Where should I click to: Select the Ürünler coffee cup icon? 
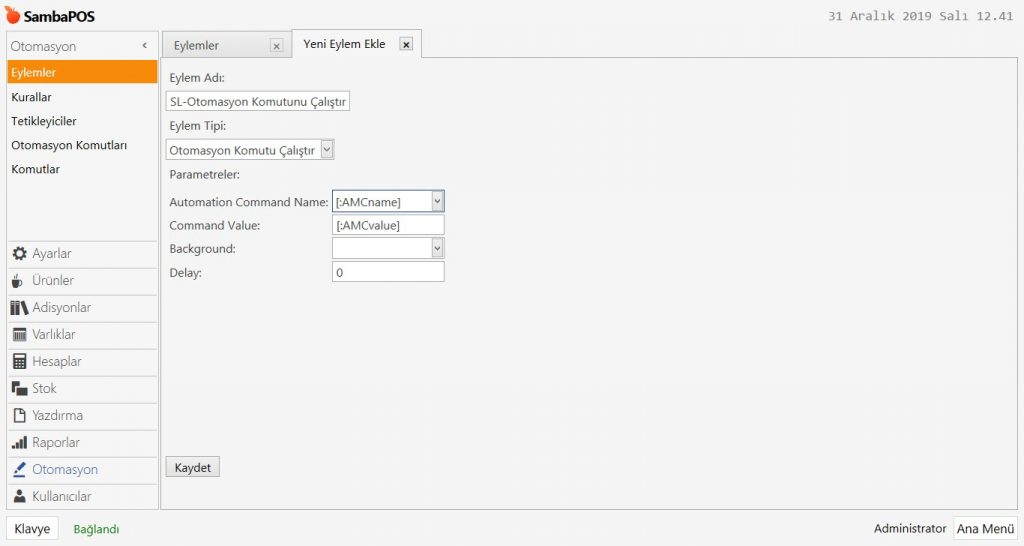[x=18, y=281]
